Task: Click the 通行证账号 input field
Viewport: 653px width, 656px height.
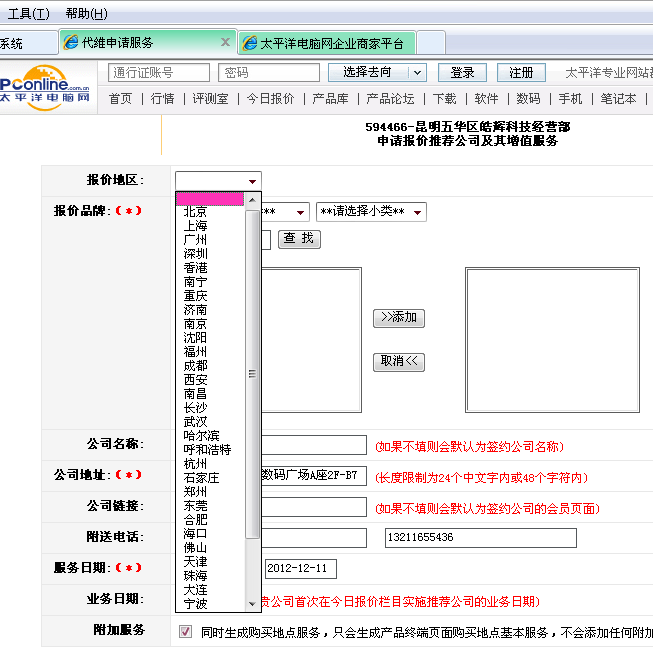Action: [159, 73]
